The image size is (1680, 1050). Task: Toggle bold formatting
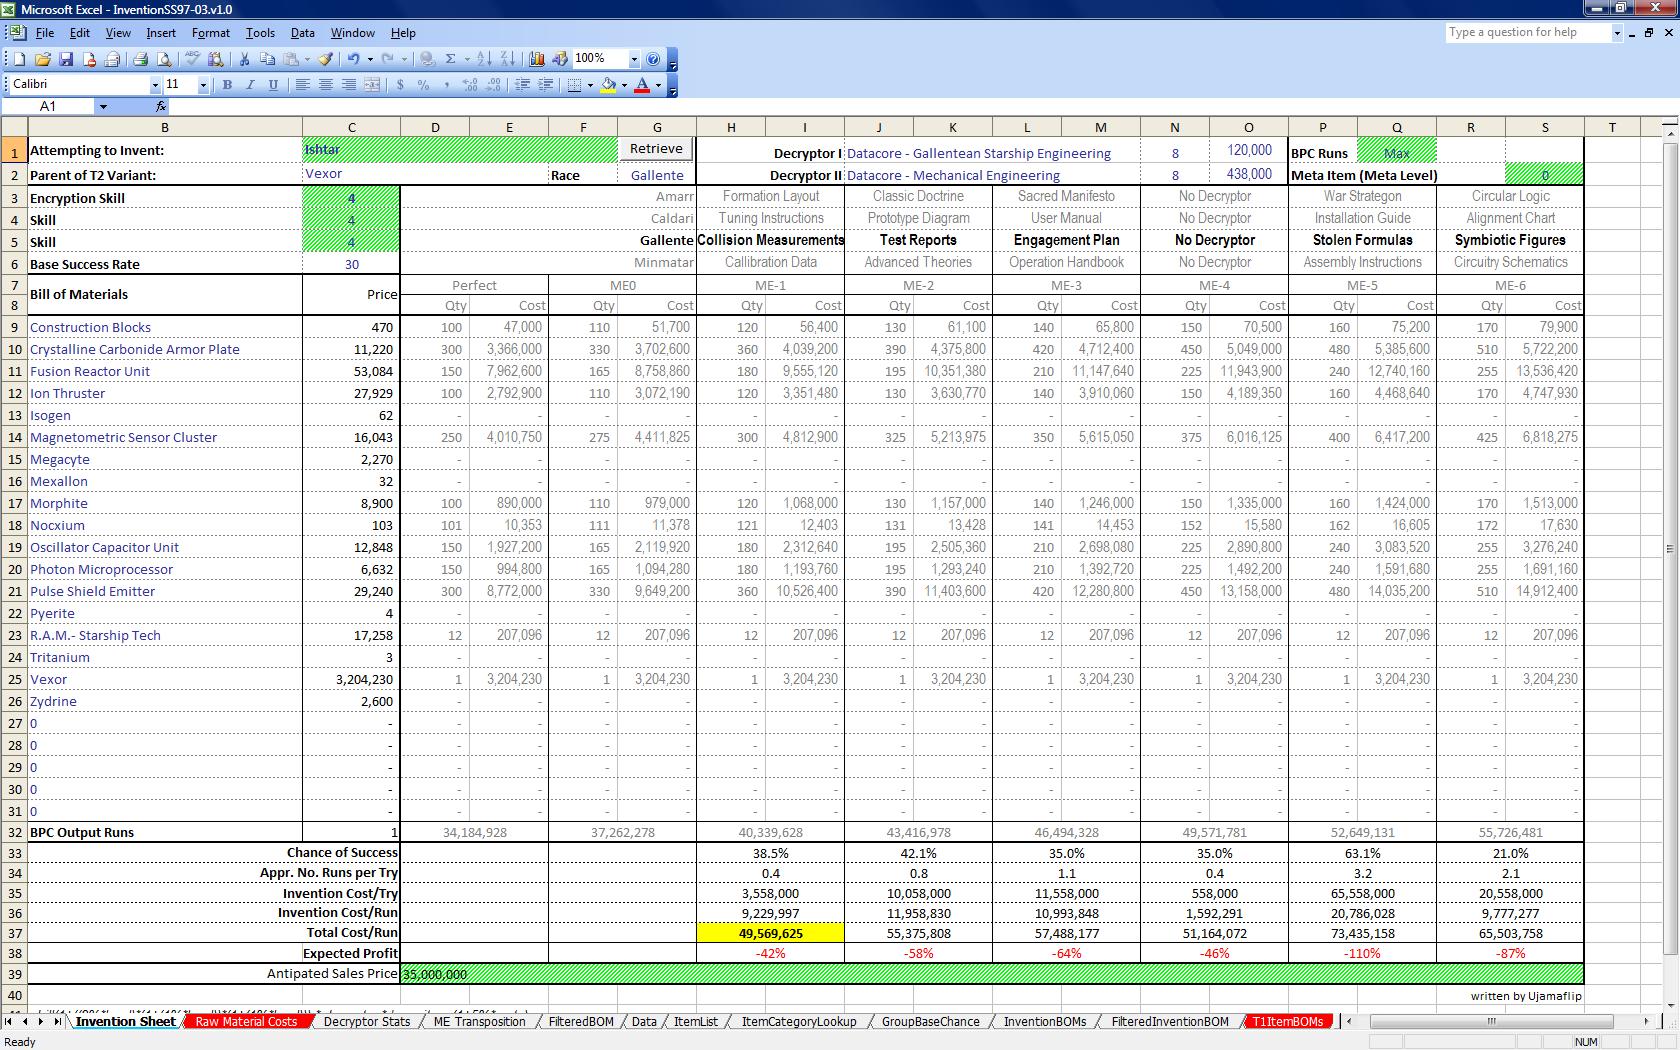227,85
